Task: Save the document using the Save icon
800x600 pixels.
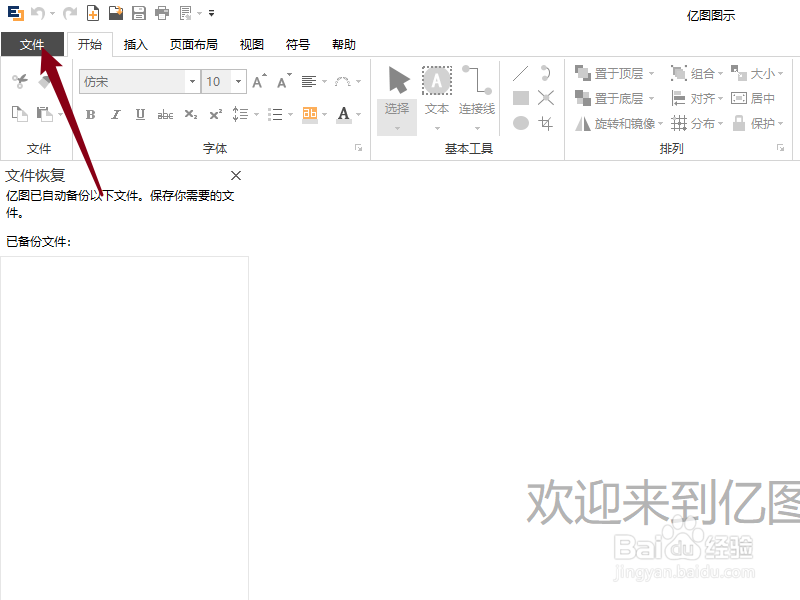Action: point(139,12)
